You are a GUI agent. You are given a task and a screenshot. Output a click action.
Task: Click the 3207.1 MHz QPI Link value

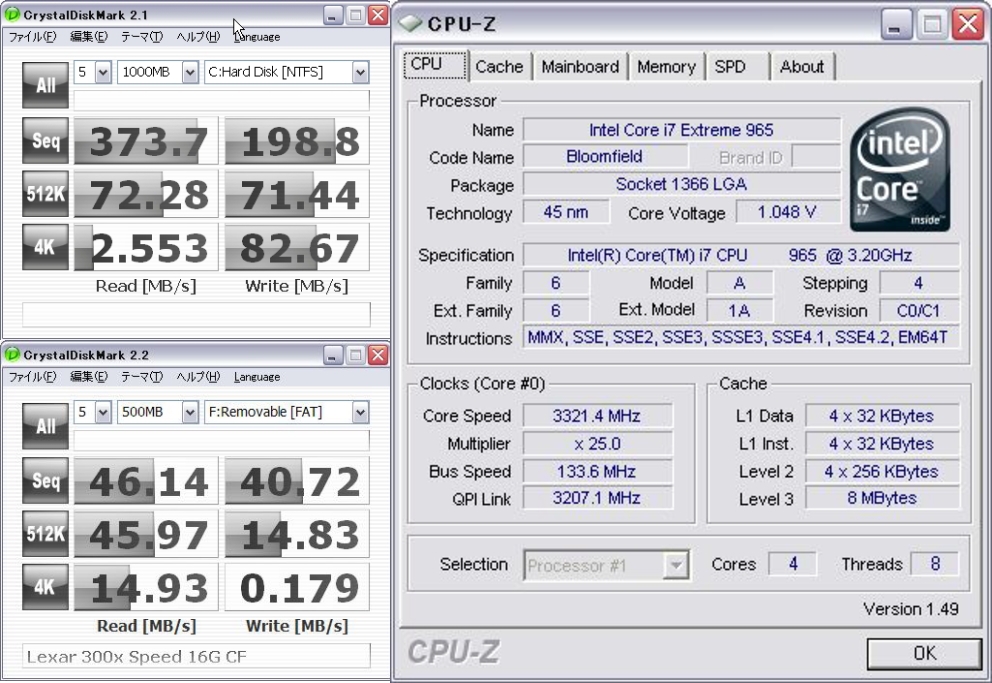pyautogui.click(x=597, y=498)
